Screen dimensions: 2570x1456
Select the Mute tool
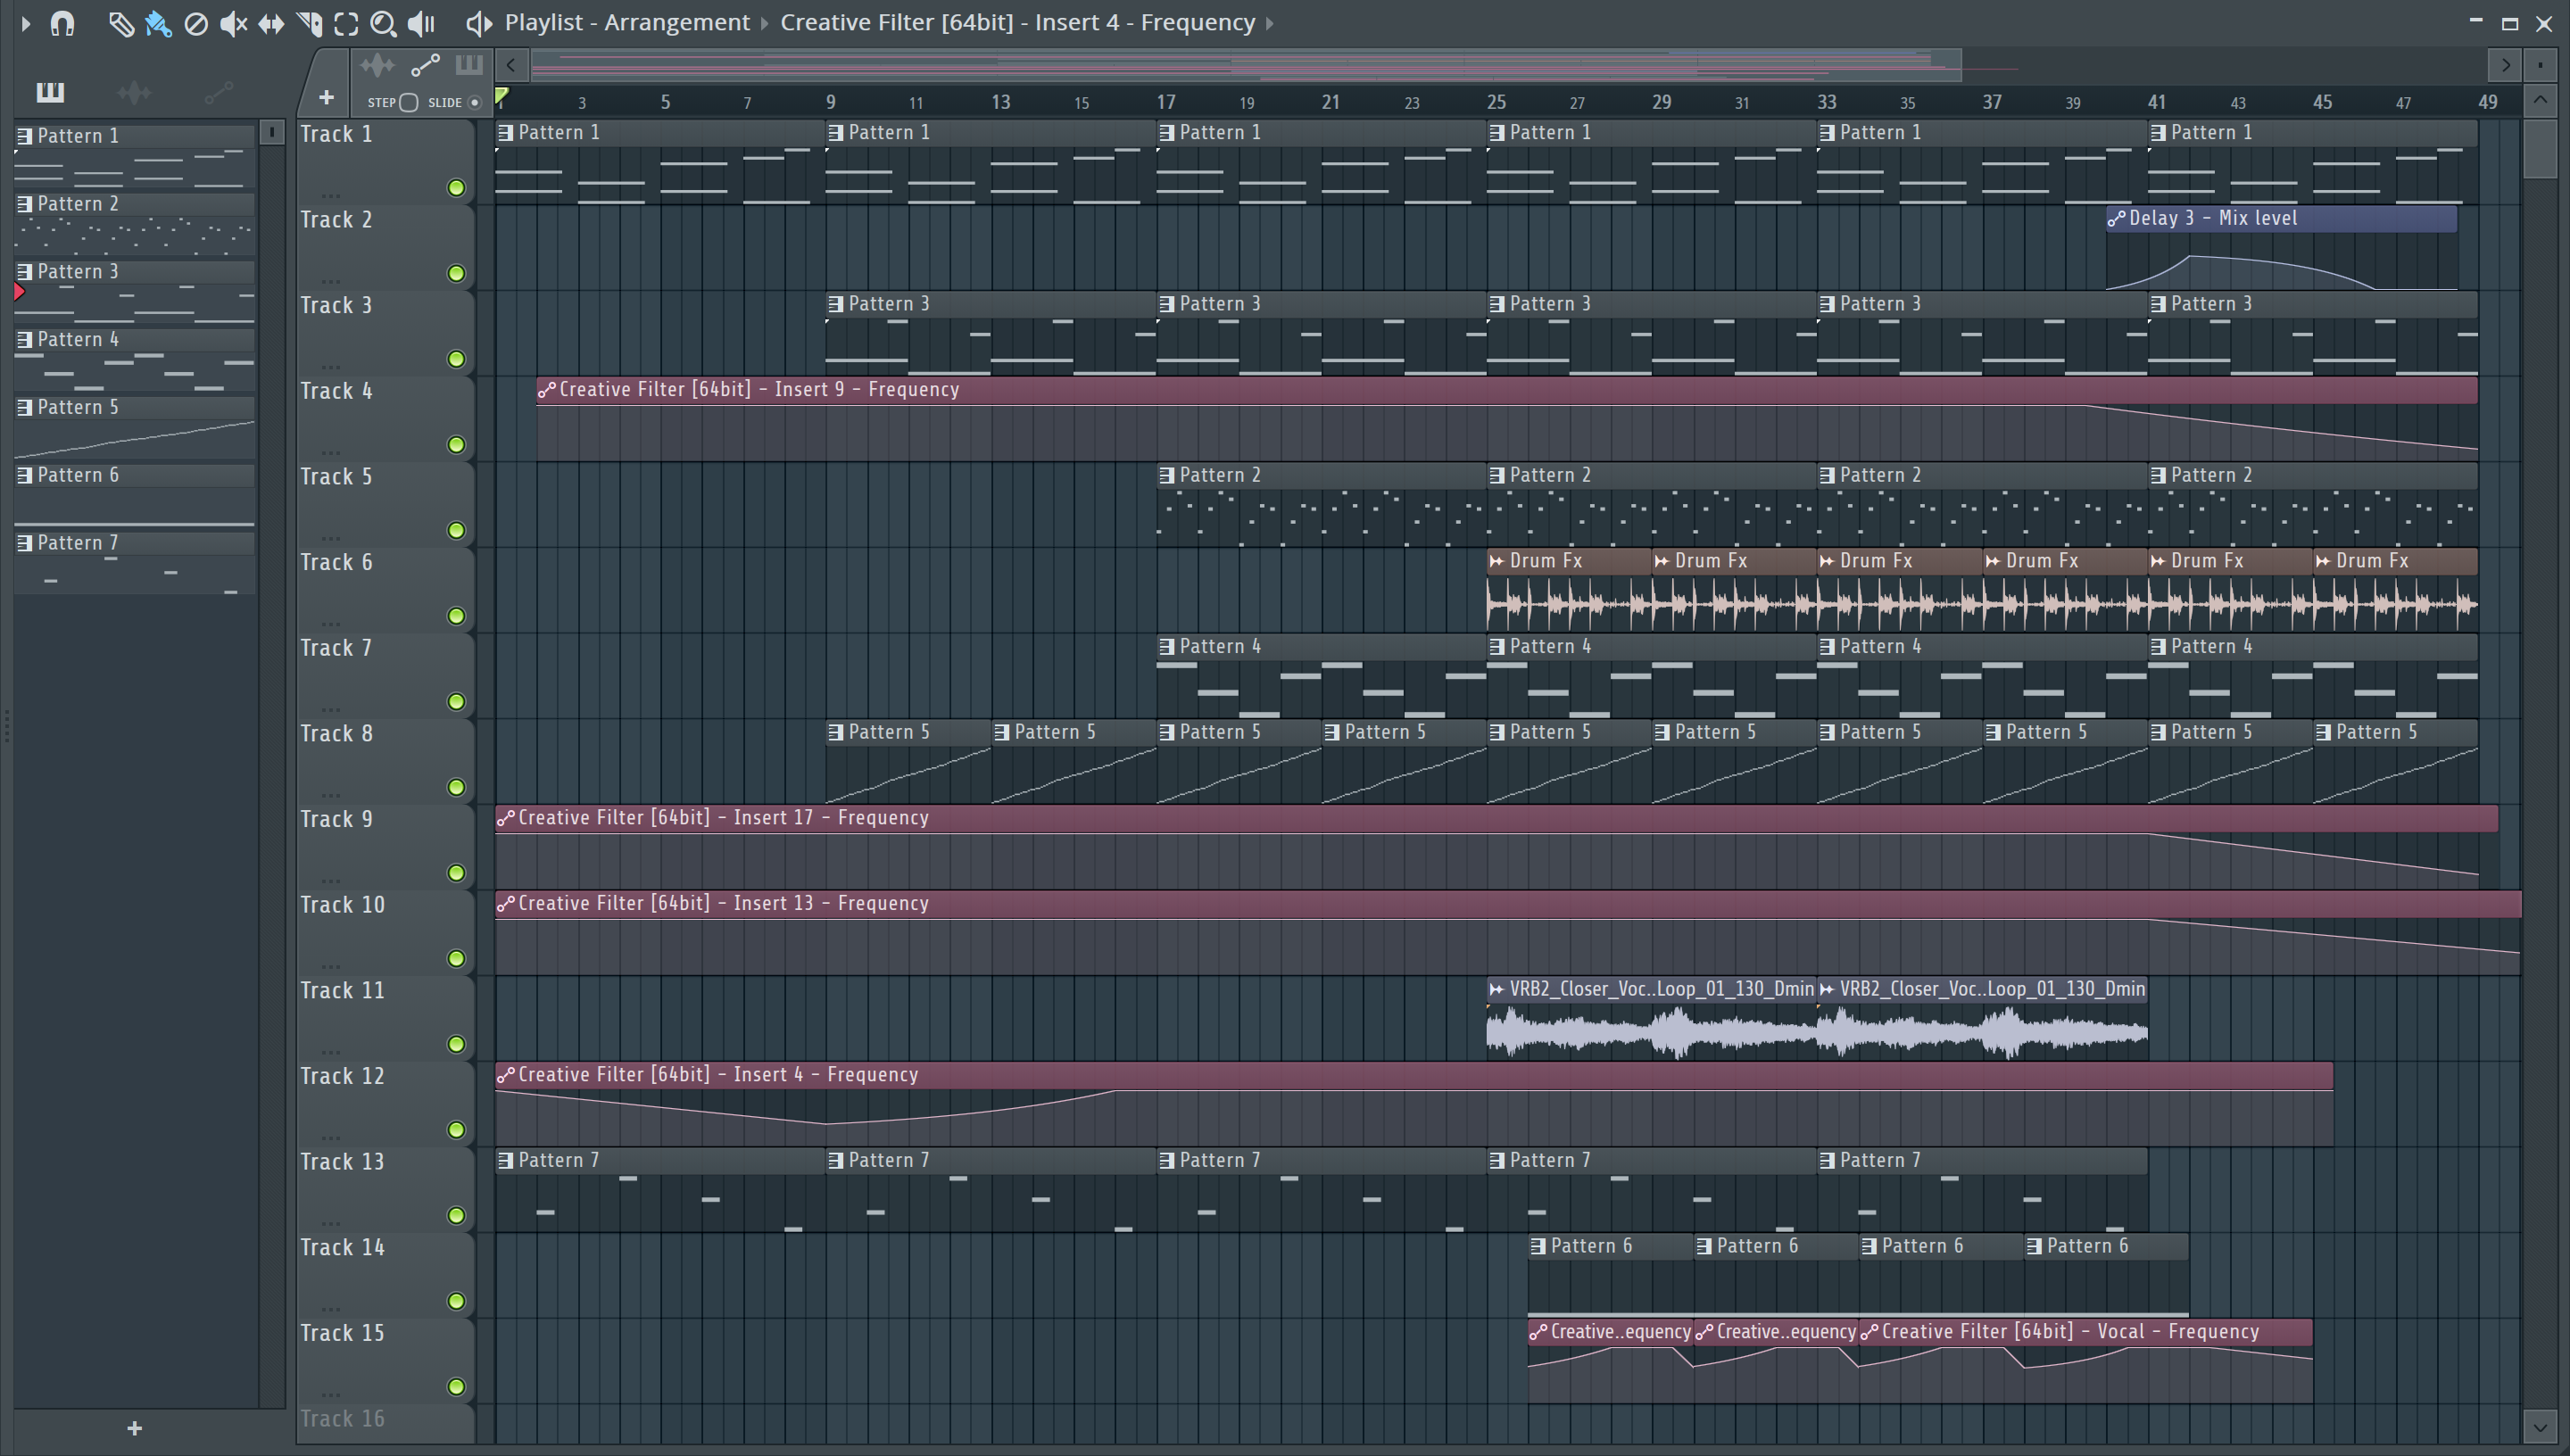click(233, 23)
